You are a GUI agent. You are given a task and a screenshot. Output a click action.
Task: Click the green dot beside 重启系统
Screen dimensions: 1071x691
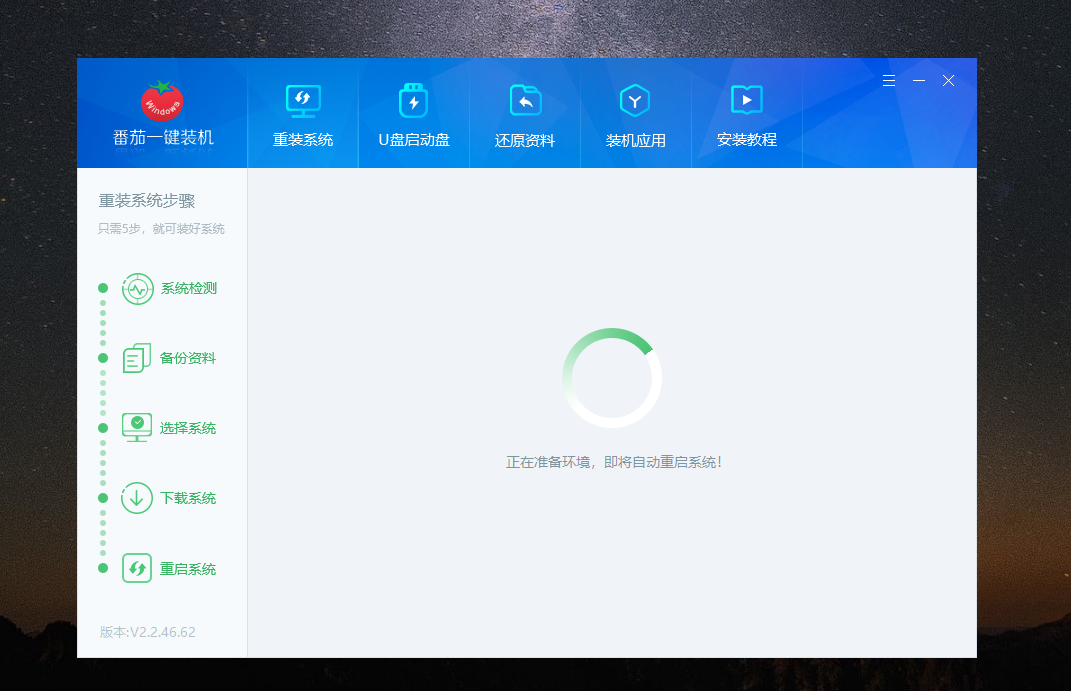pyautogui.click(x=103, y=568)
